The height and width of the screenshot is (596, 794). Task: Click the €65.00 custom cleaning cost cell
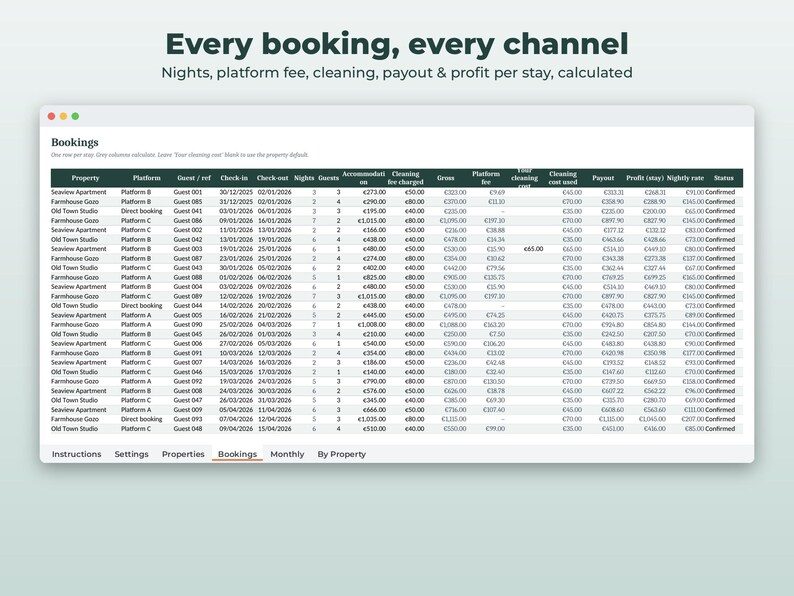pyautogui.click(x=534, y=249)
